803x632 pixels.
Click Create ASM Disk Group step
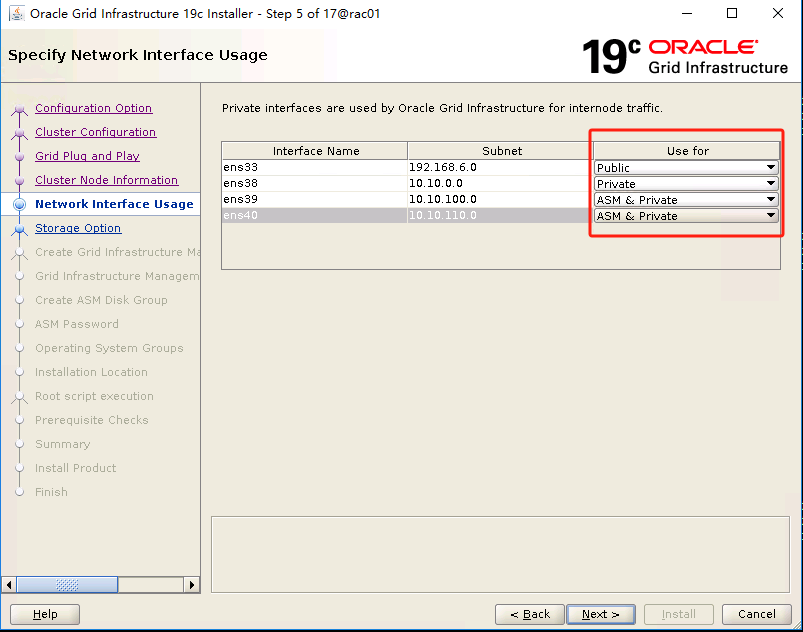tap(101, 300)
